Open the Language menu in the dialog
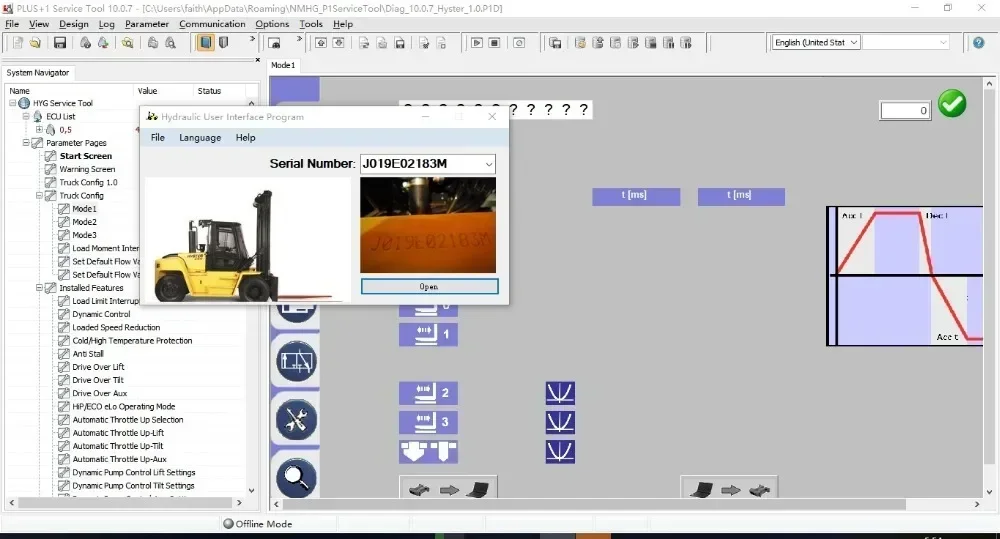This screenshot has height=539, width=1000. [x=200, y=138]
